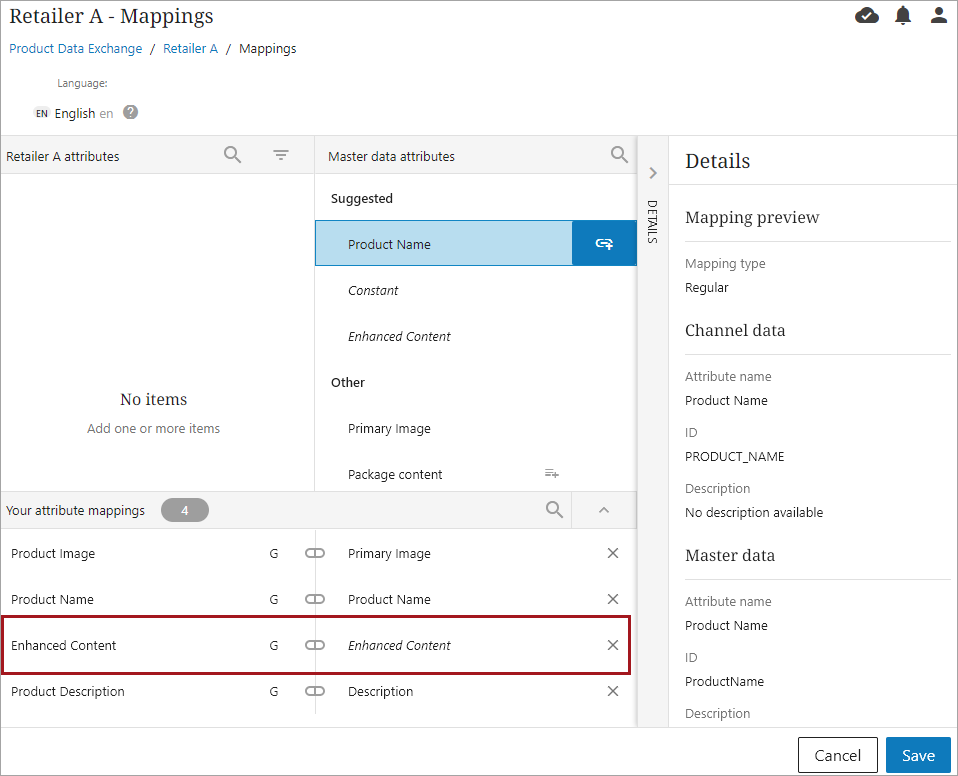This screenshot has height=776, width=958.
Task: Click the cloud sync status icon
Action: click(x=867, y=15)
